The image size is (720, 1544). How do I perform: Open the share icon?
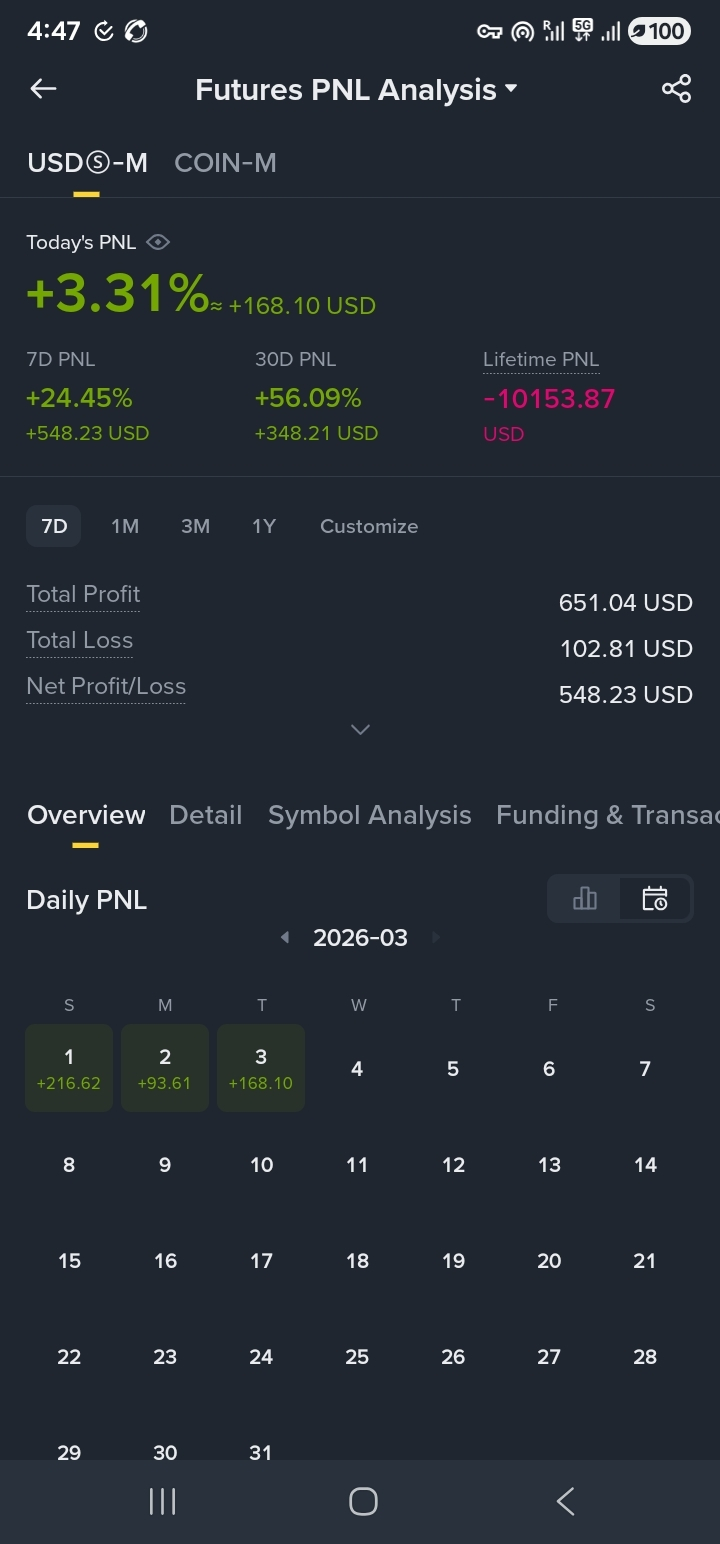[x=676, y=89]
